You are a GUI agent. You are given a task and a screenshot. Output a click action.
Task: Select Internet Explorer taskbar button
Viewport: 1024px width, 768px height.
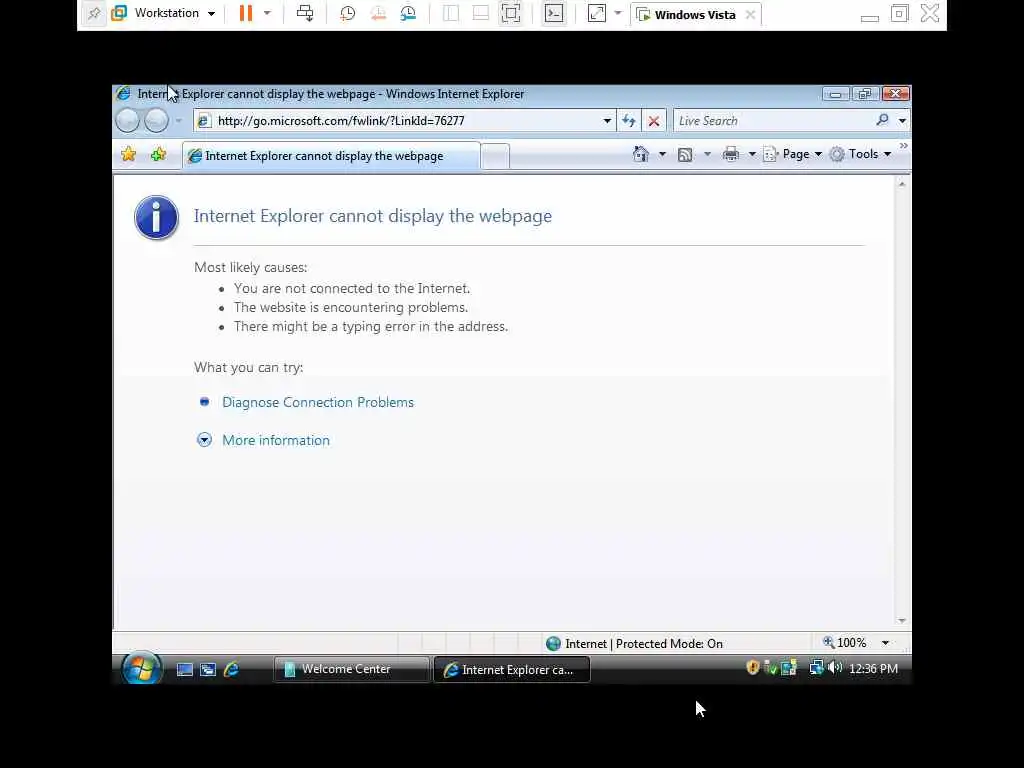click(x=511, y=669)
